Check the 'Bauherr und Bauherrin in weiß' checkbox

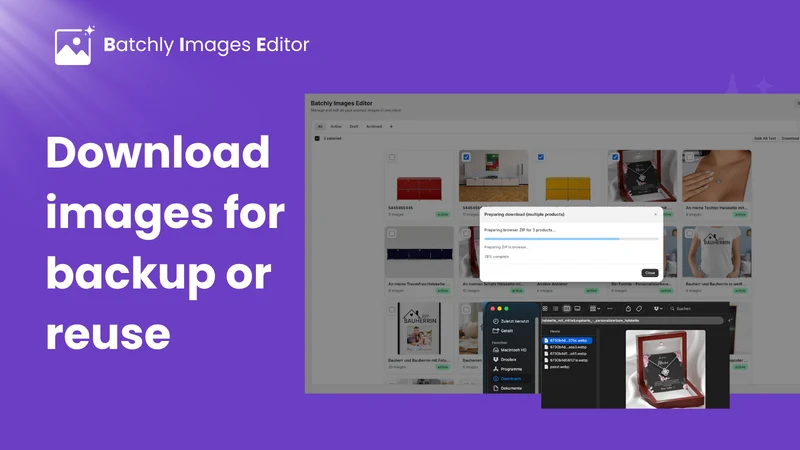coord(690,234)
